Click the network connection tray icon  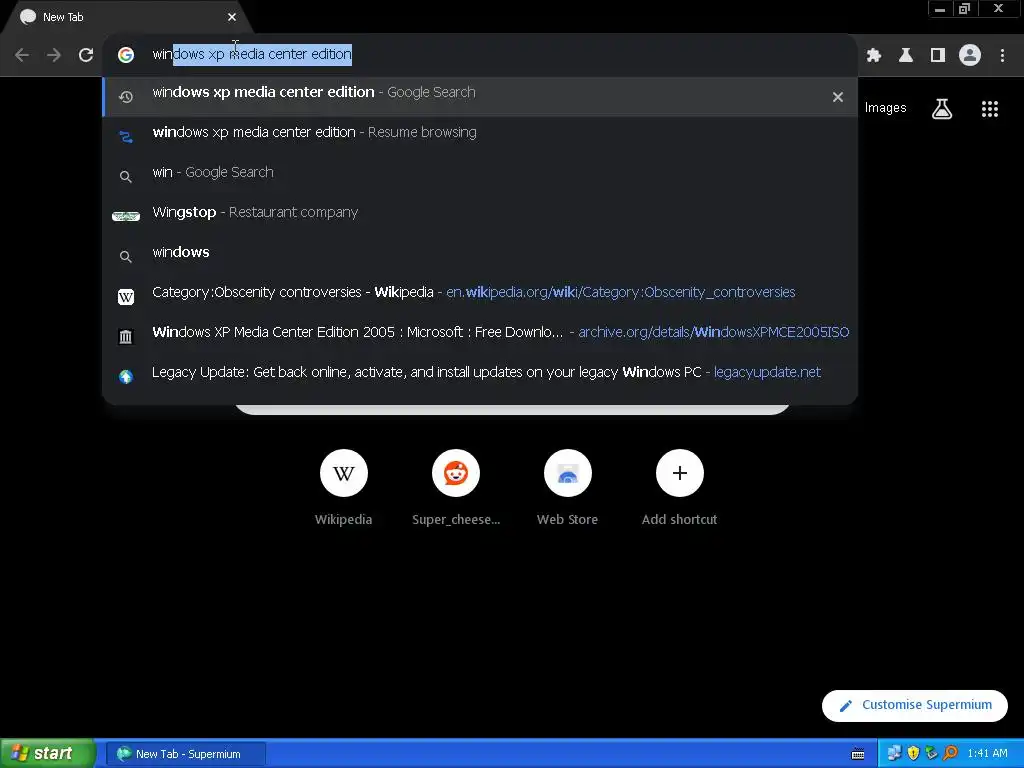coord(894,754)
